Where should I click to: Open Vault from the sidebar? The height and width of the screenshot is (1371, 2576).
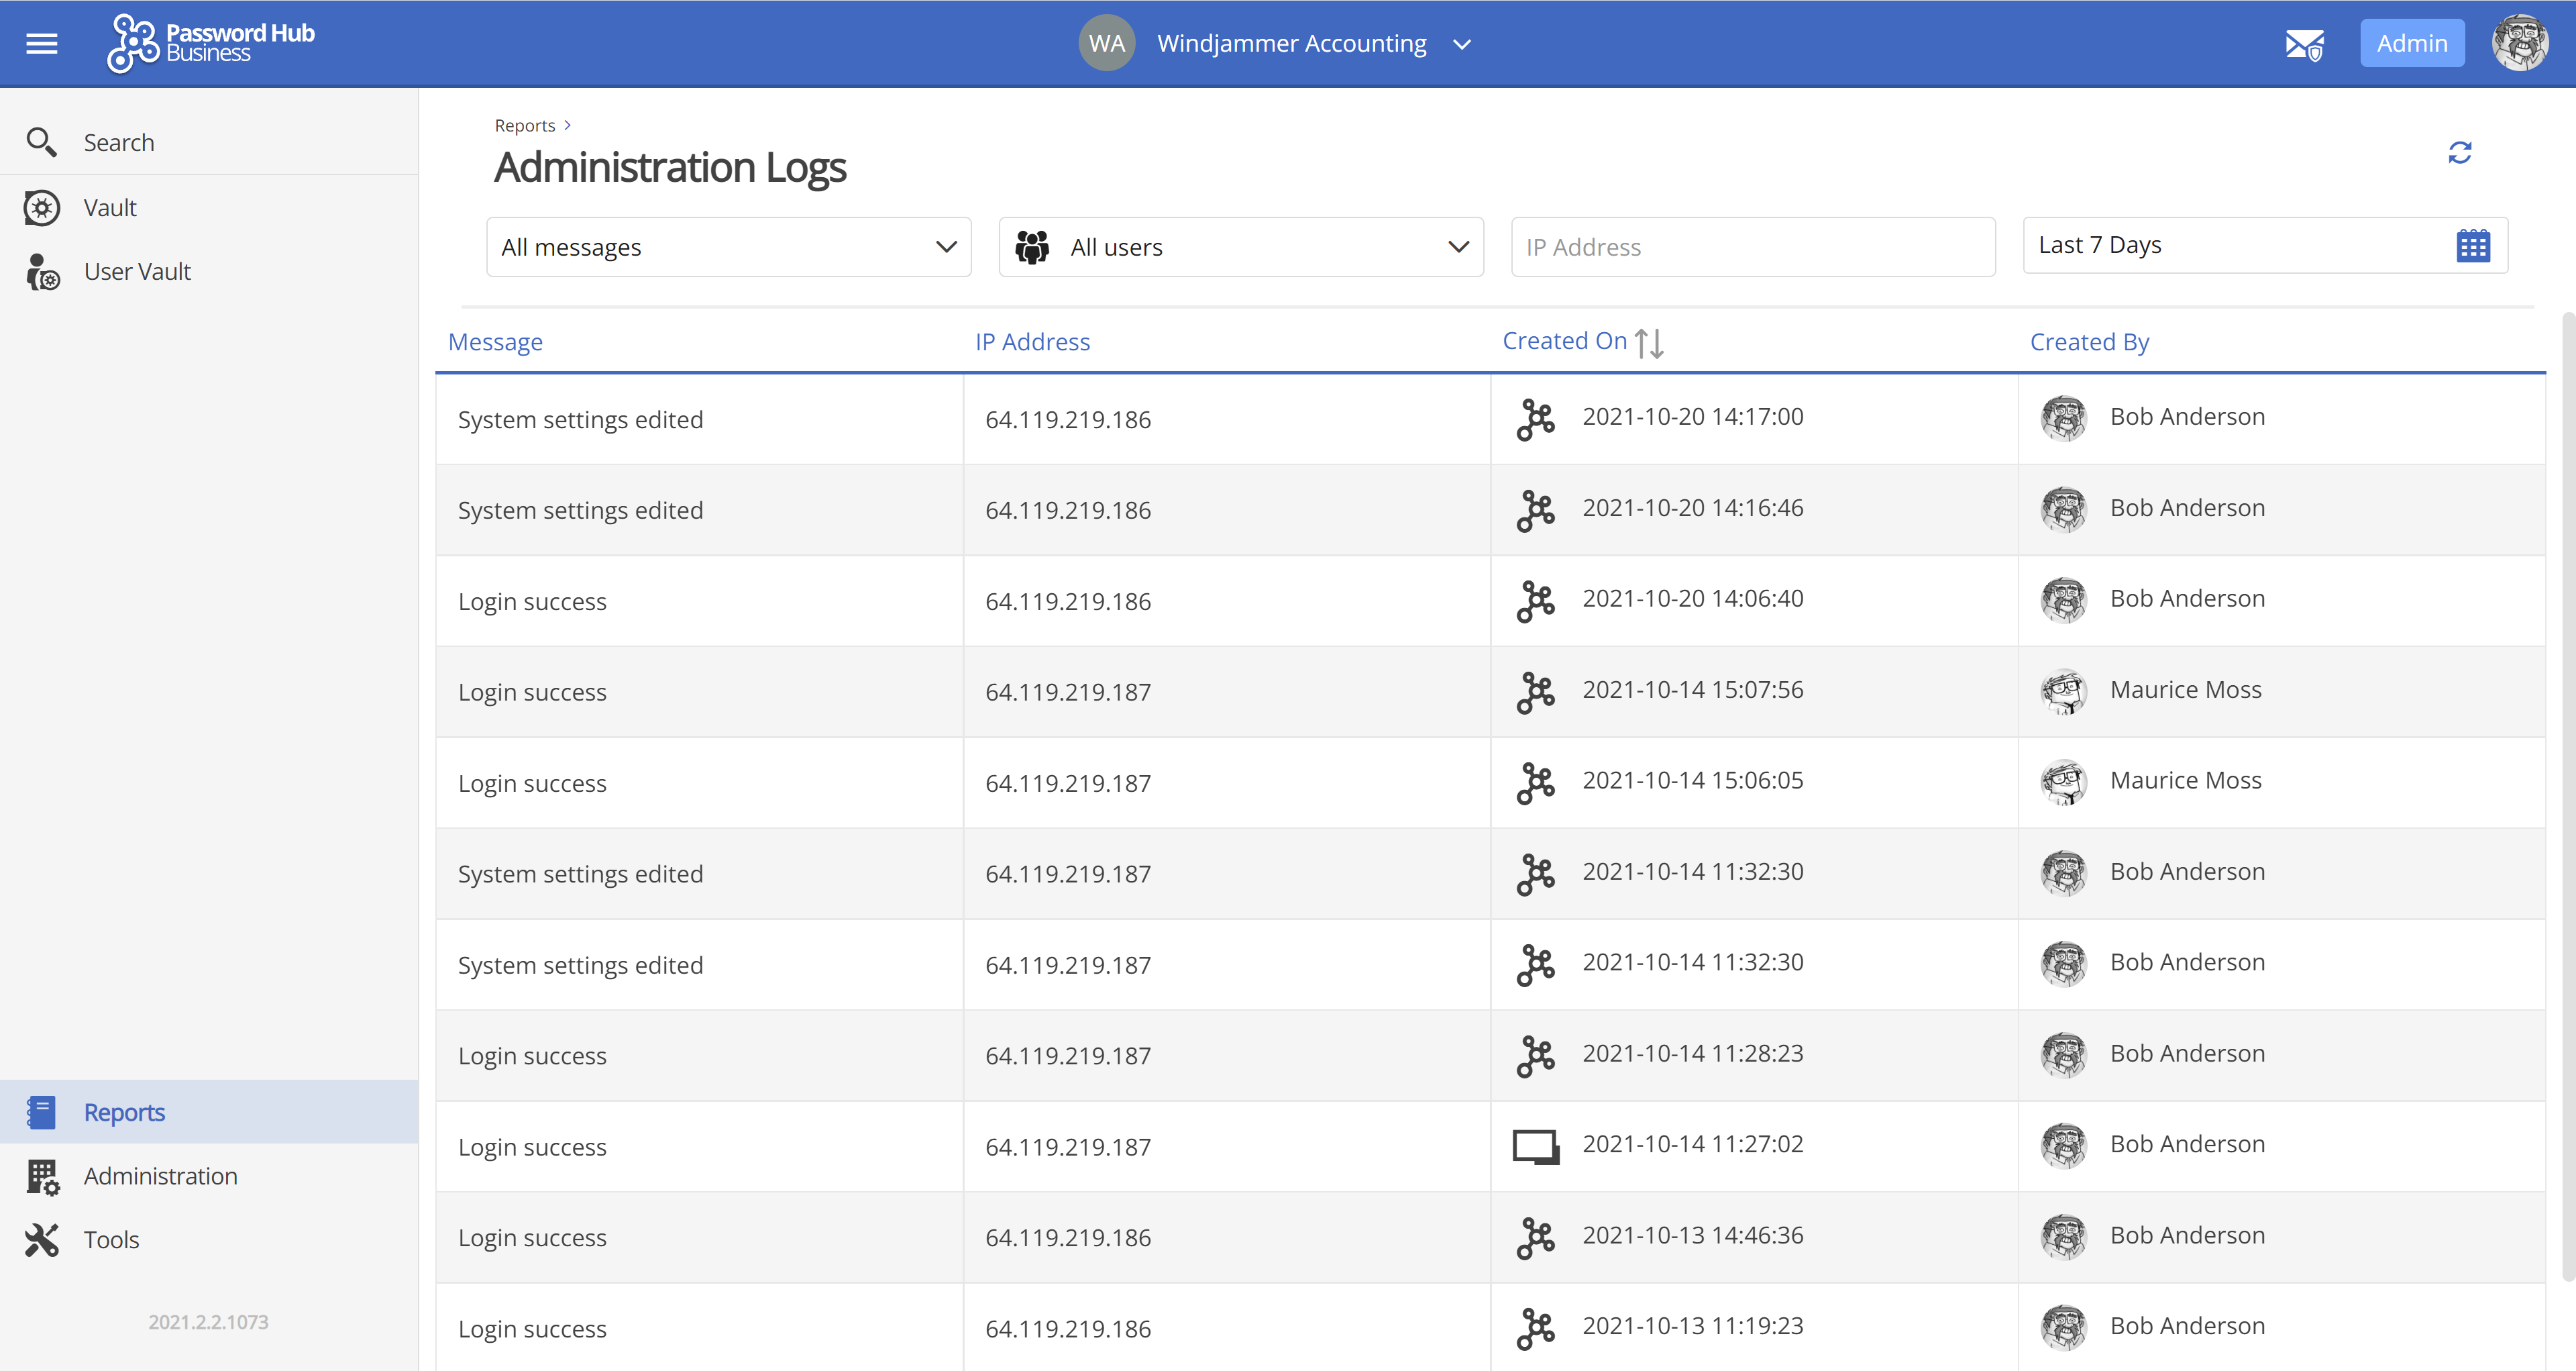[x=209, y=207]
